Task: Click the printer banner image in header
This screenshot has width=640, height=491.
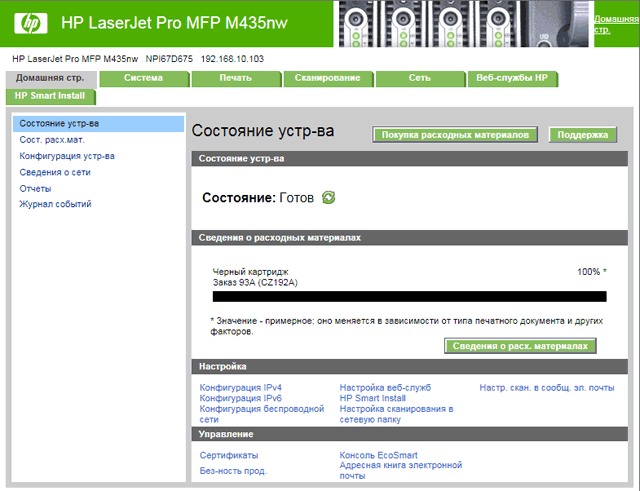Action: click(x=463, y=24)
